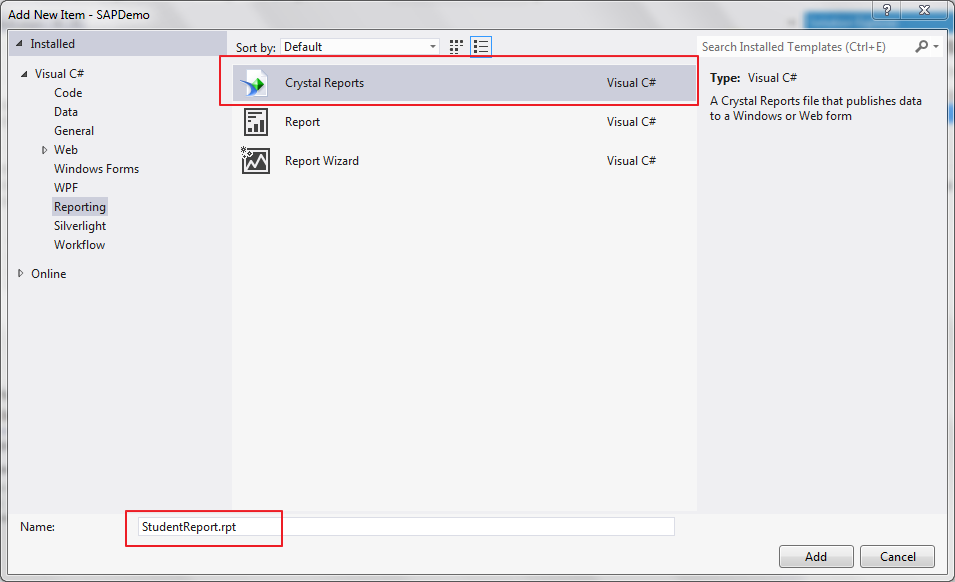The width and height of the screenshot is (955, 582).
Task: Select the Windows Forms category
Action: coord(96,169)
